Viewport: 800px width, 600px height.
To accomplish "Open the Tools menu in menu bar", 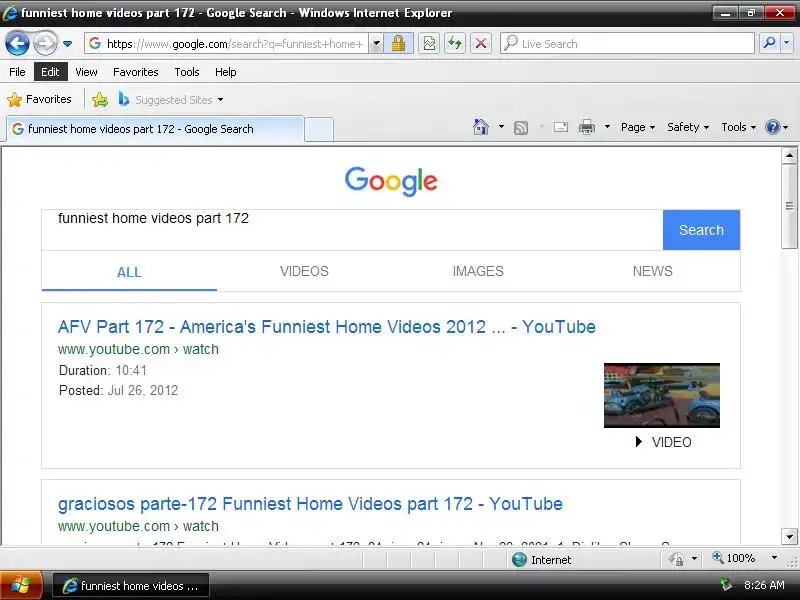I will point(187,72).
